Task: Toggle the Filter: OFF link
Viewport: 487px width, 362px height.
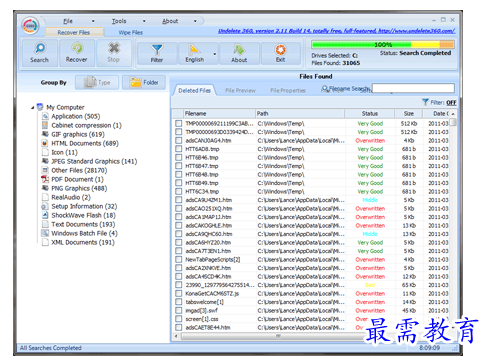Action: pos(451,102)
